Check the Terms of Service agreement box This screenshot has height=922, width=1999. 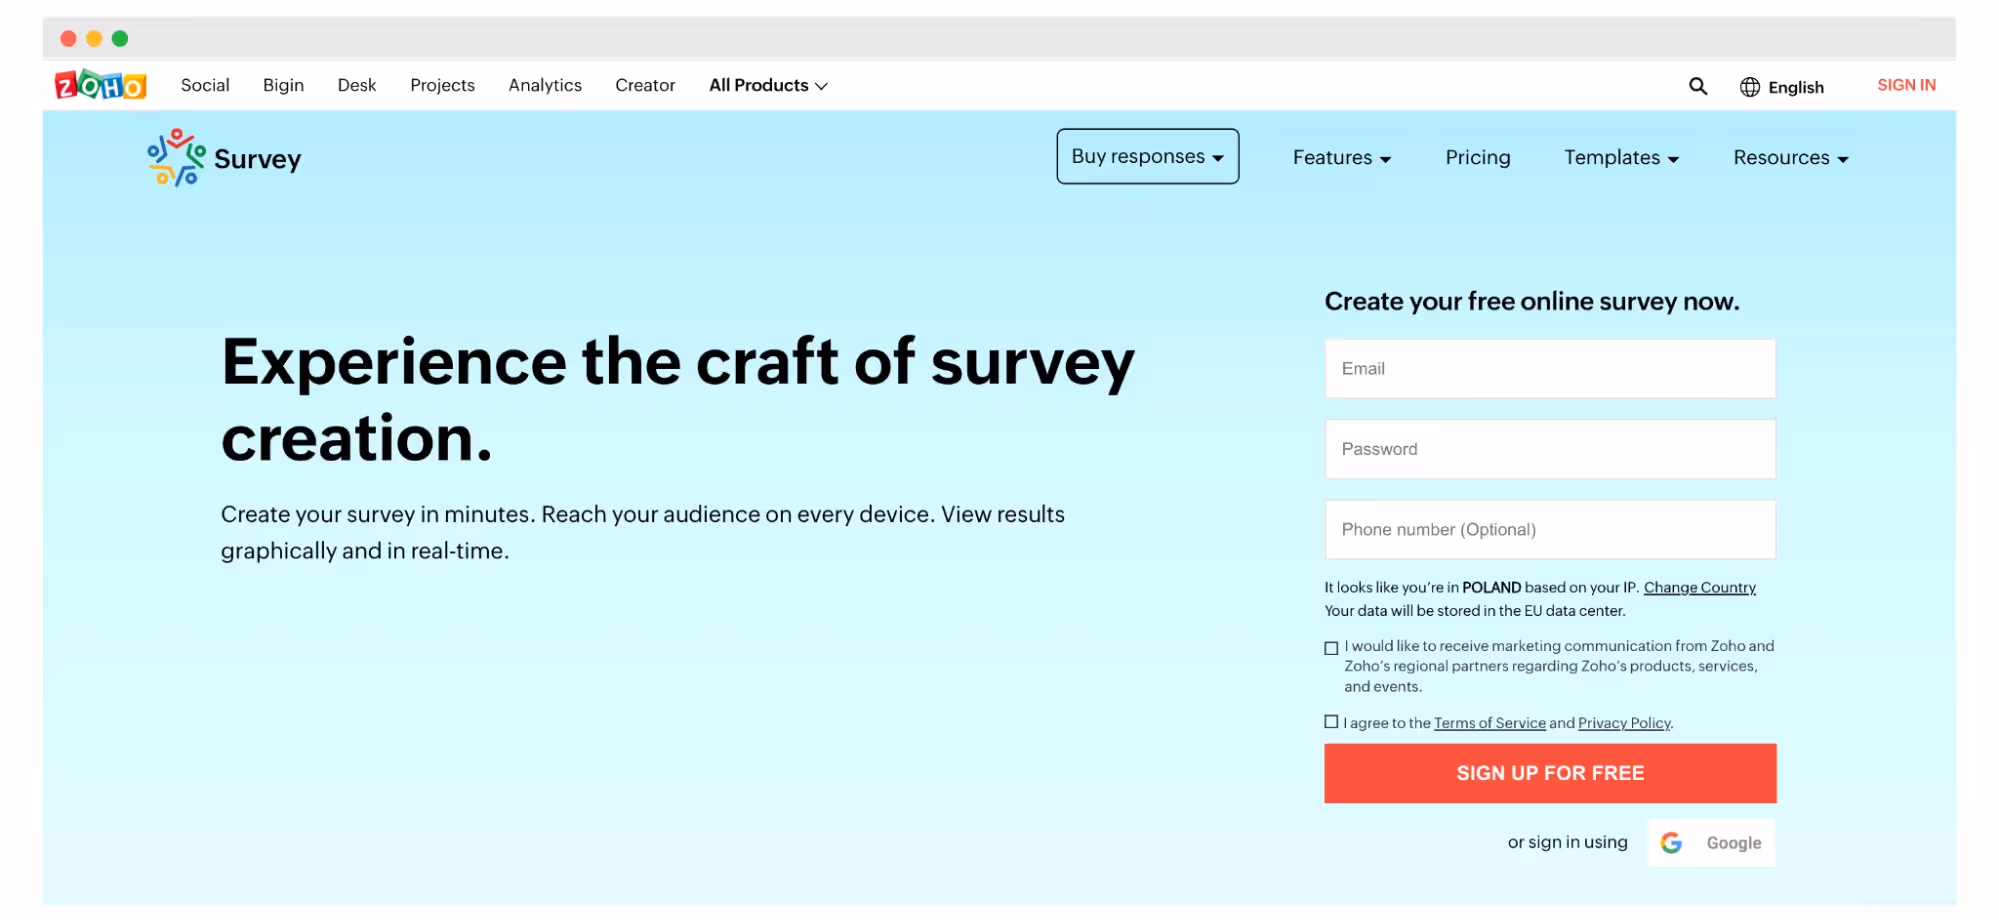[x=1331, y=722]
